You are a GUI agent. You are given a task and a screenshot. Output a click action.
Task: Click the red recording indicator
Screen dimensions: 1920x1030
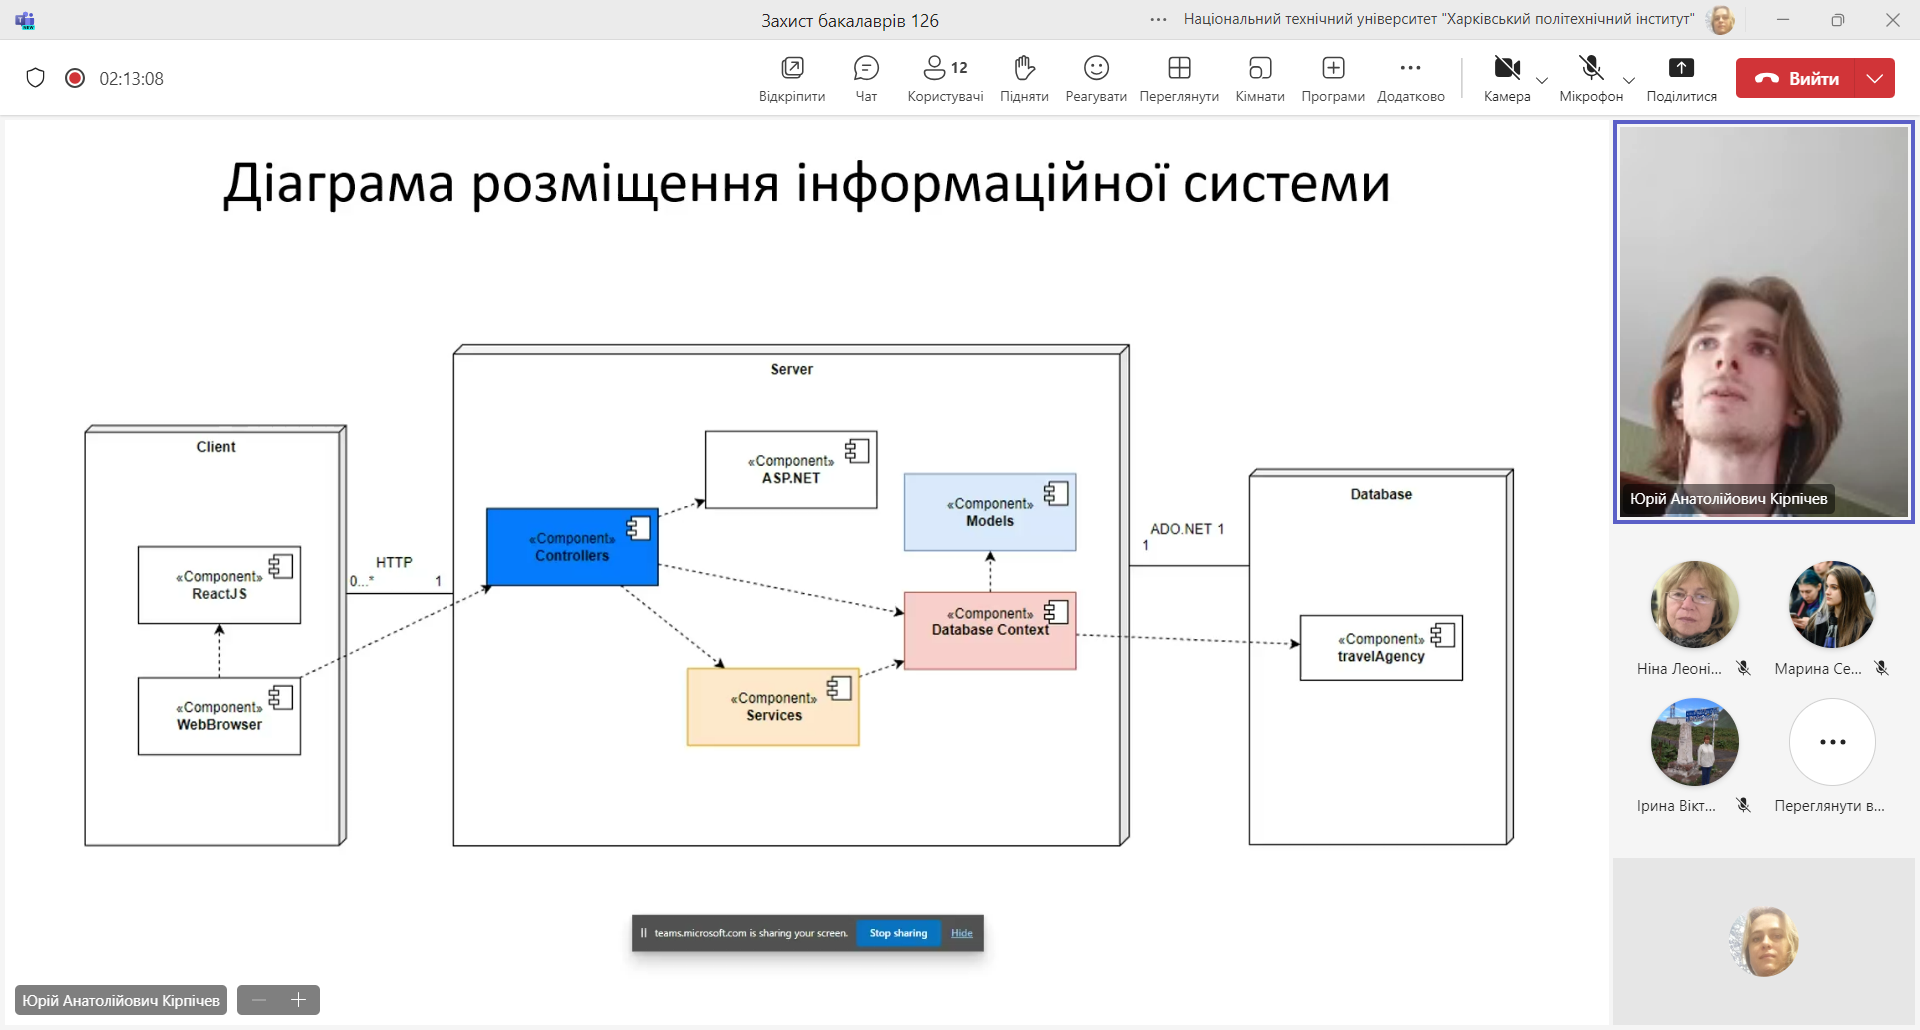(x=75, y=78)
